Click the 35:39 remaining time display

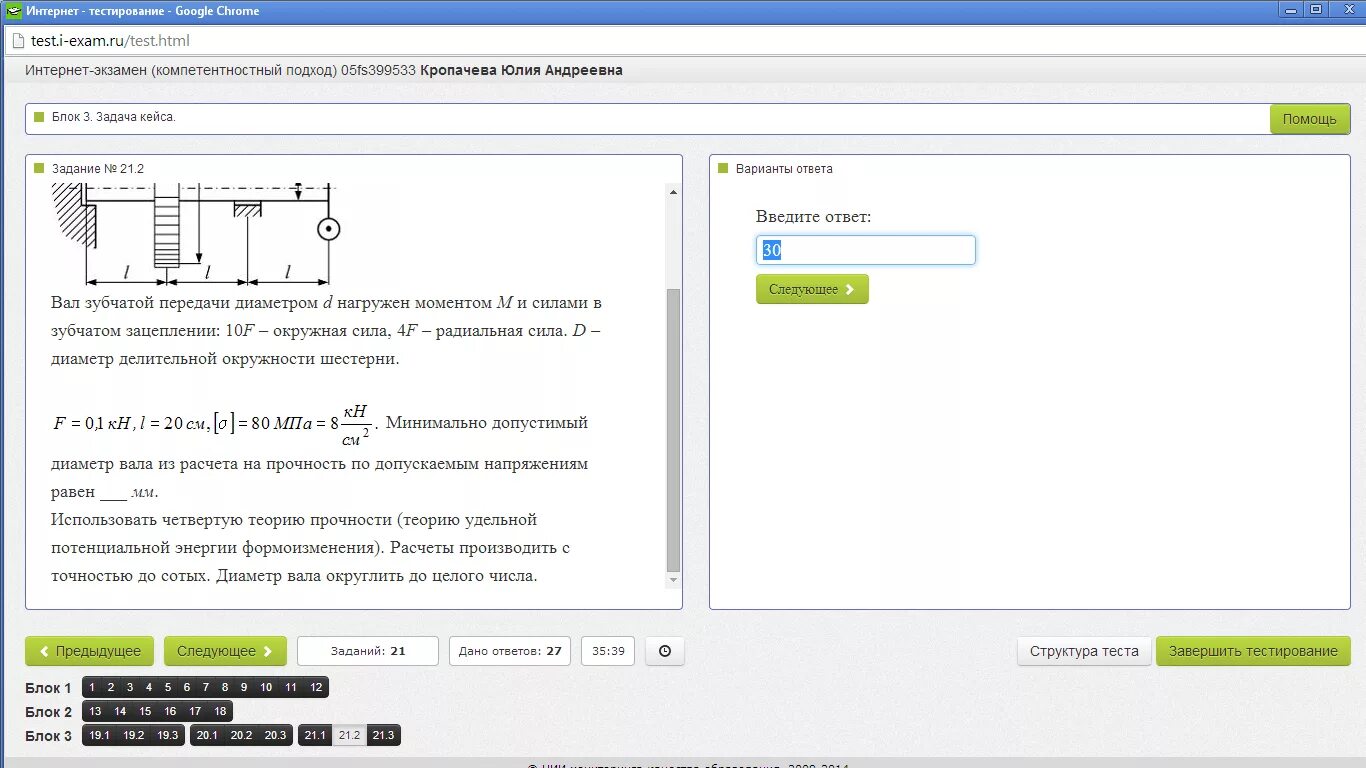(608, 651)
